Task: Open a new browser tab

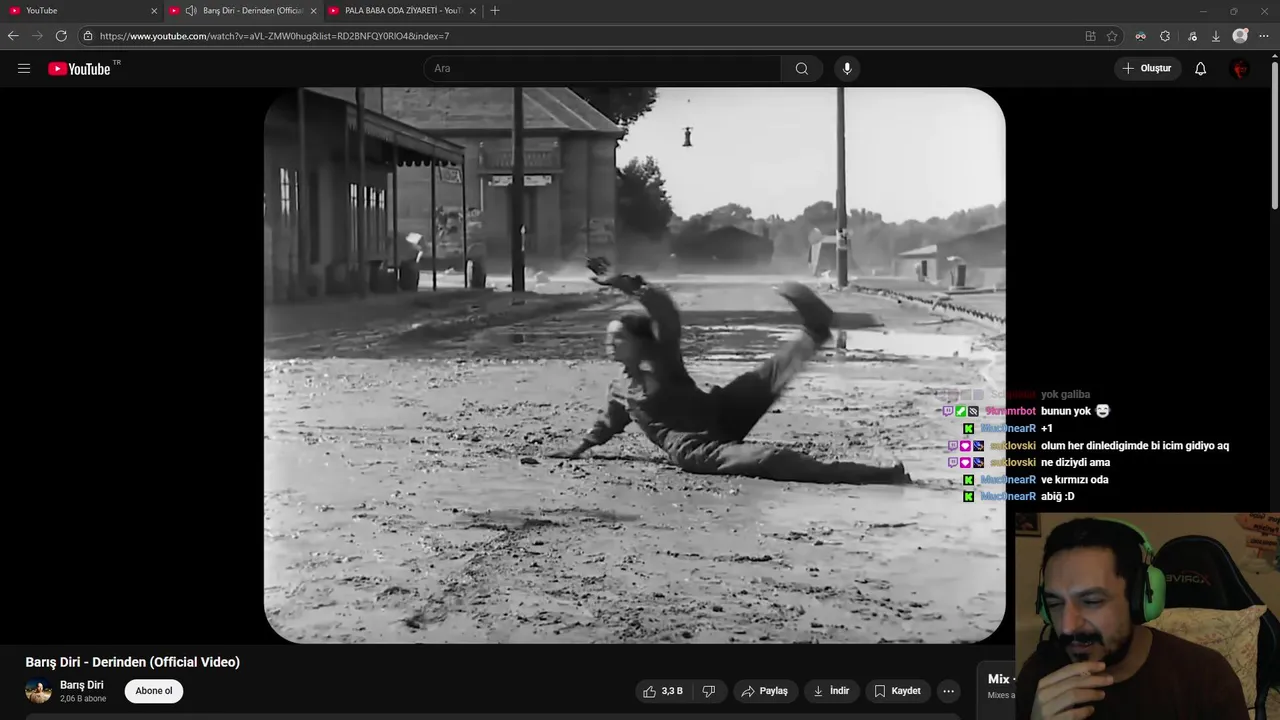Action: coord(494,10)
